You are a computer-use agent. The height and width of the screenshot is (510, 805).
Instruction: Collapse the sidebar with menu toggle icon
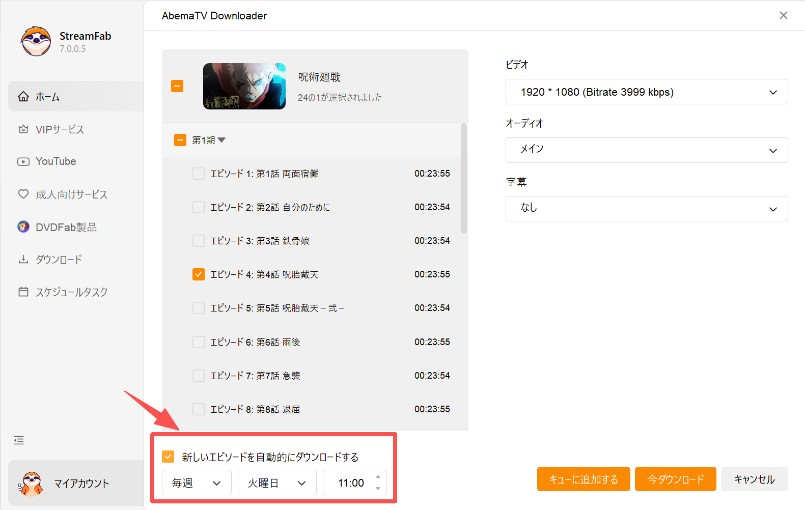point(19,440)
